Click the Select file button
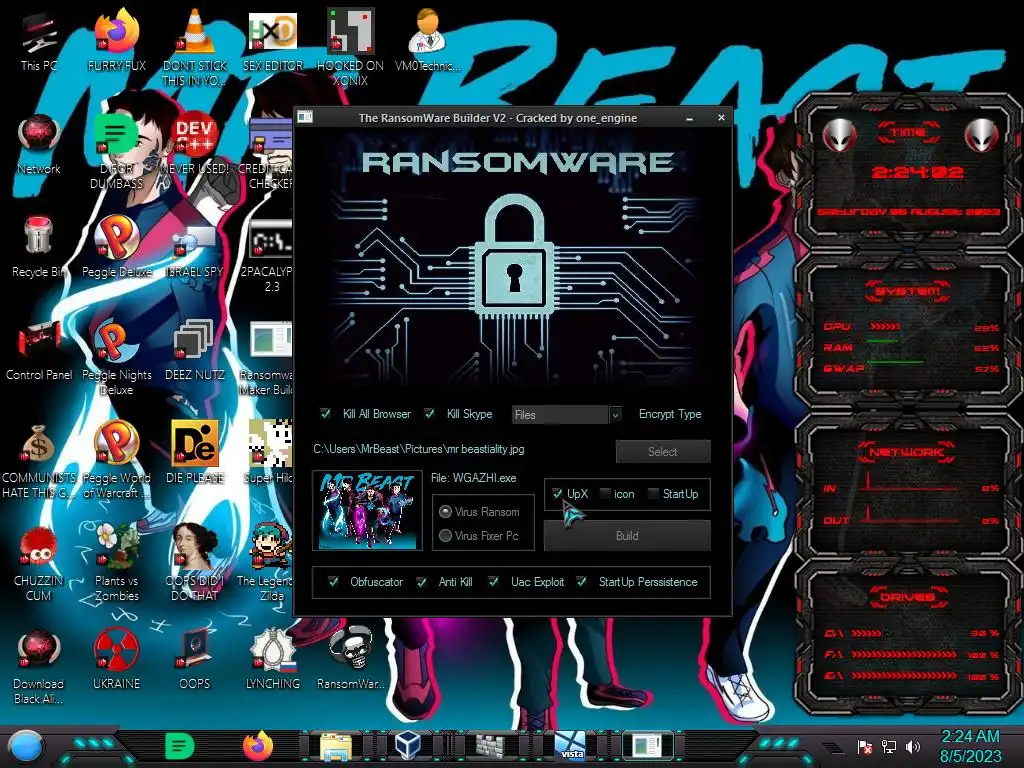The image size is (1024, 768). tap(663, 451)
